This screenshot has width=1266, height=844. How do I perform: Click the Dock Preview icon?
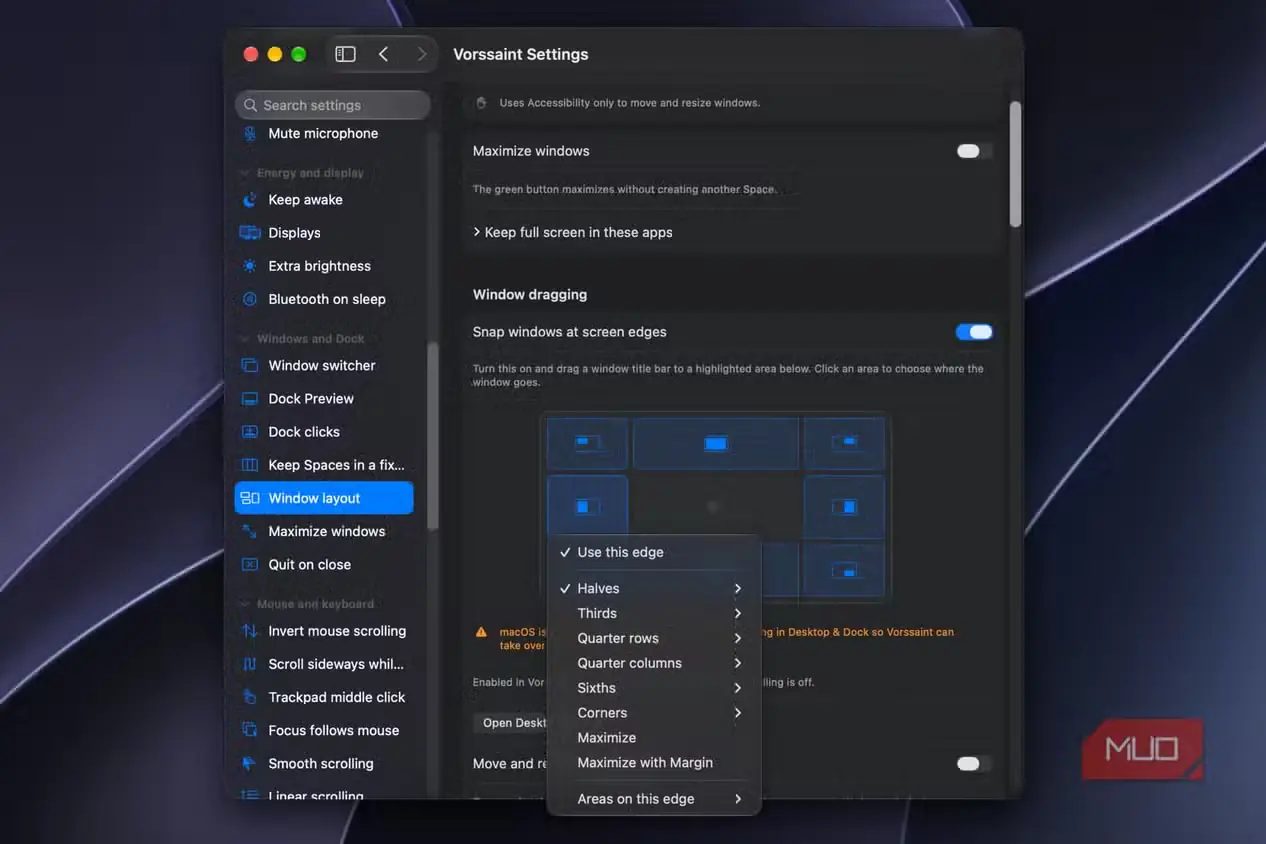[250, 399]
